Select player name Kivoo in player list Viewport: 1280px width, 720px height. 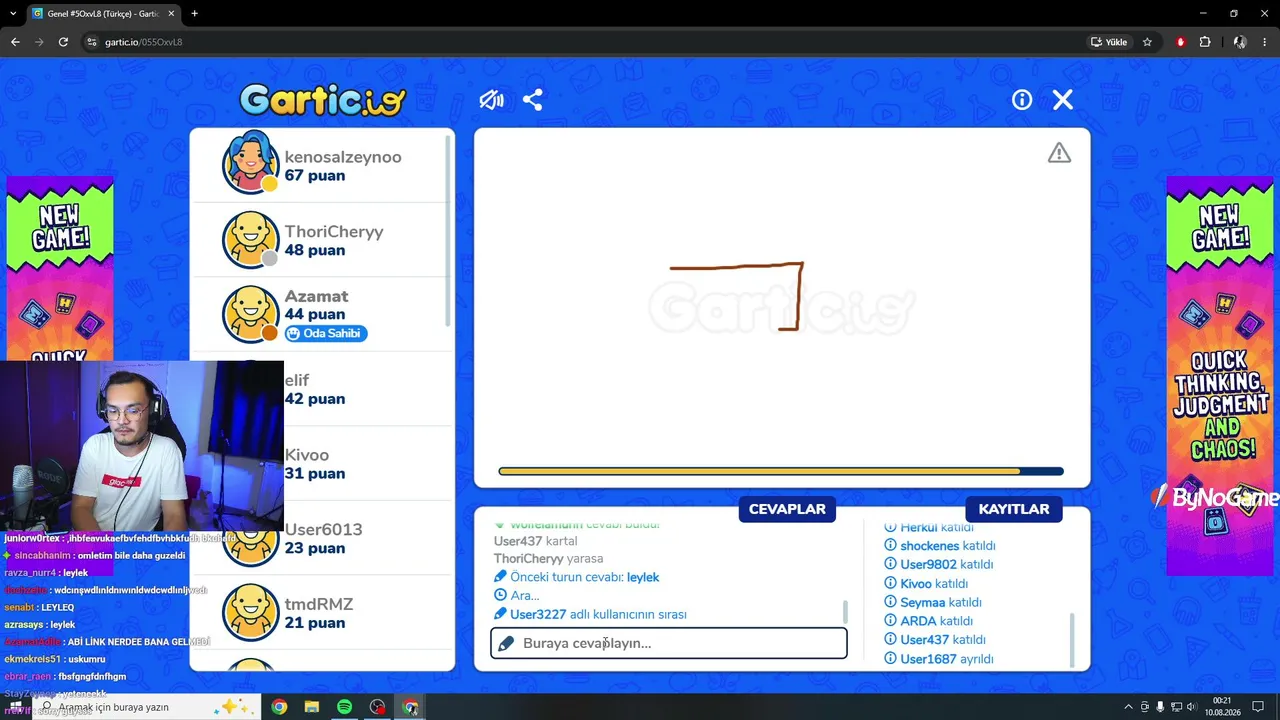307,455
